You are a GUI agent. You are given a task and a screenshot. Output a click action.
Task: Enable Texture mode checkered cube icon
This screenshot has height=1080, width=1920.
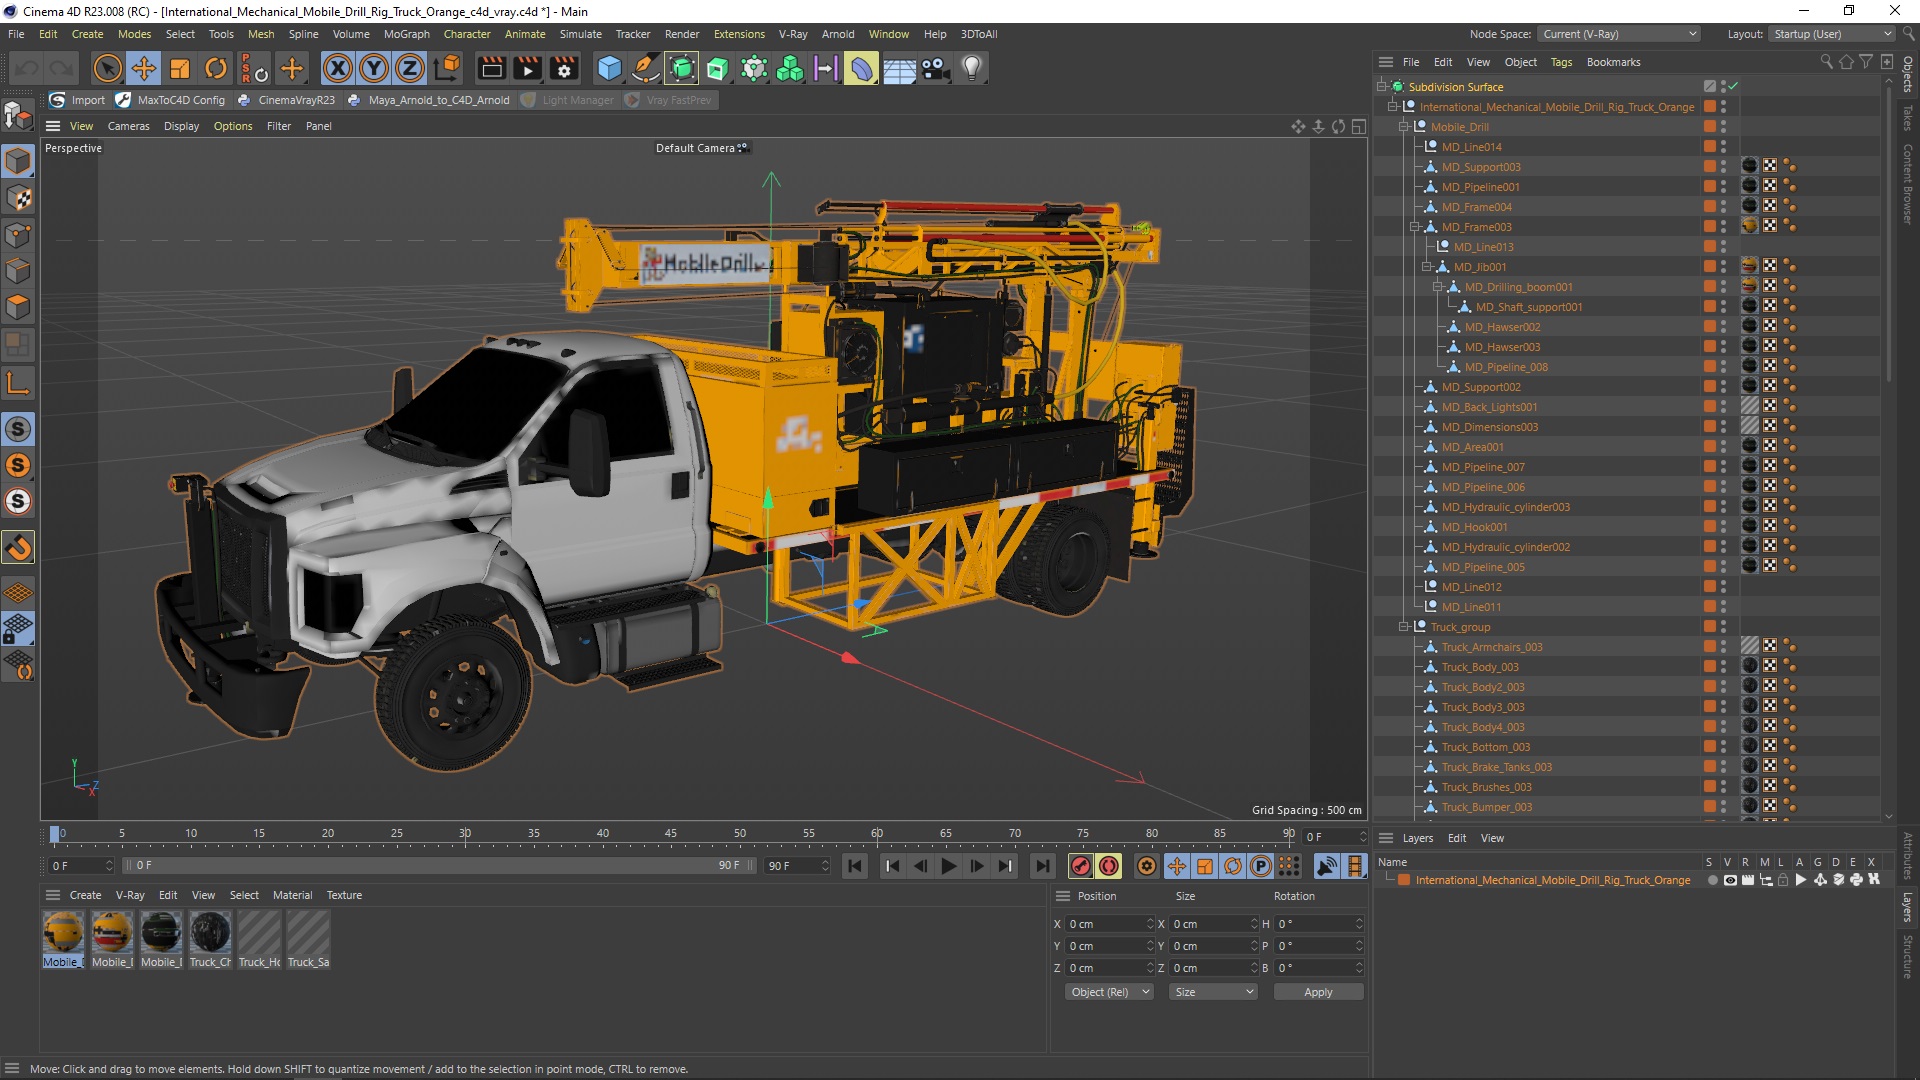coord(18,198)
